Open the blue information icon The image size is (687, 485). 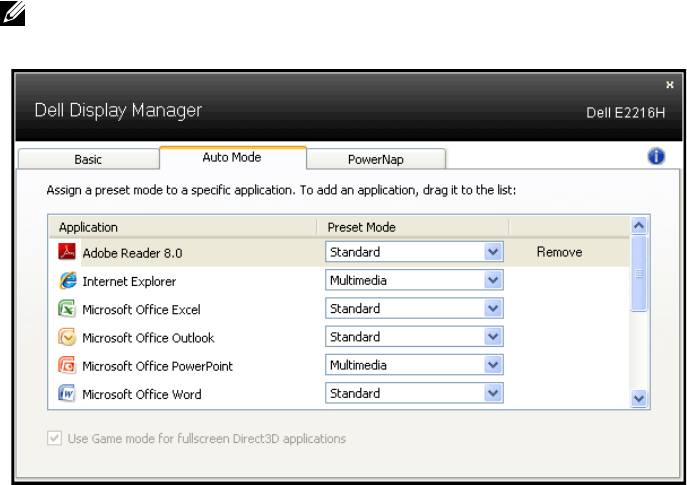tap(656, 156)
